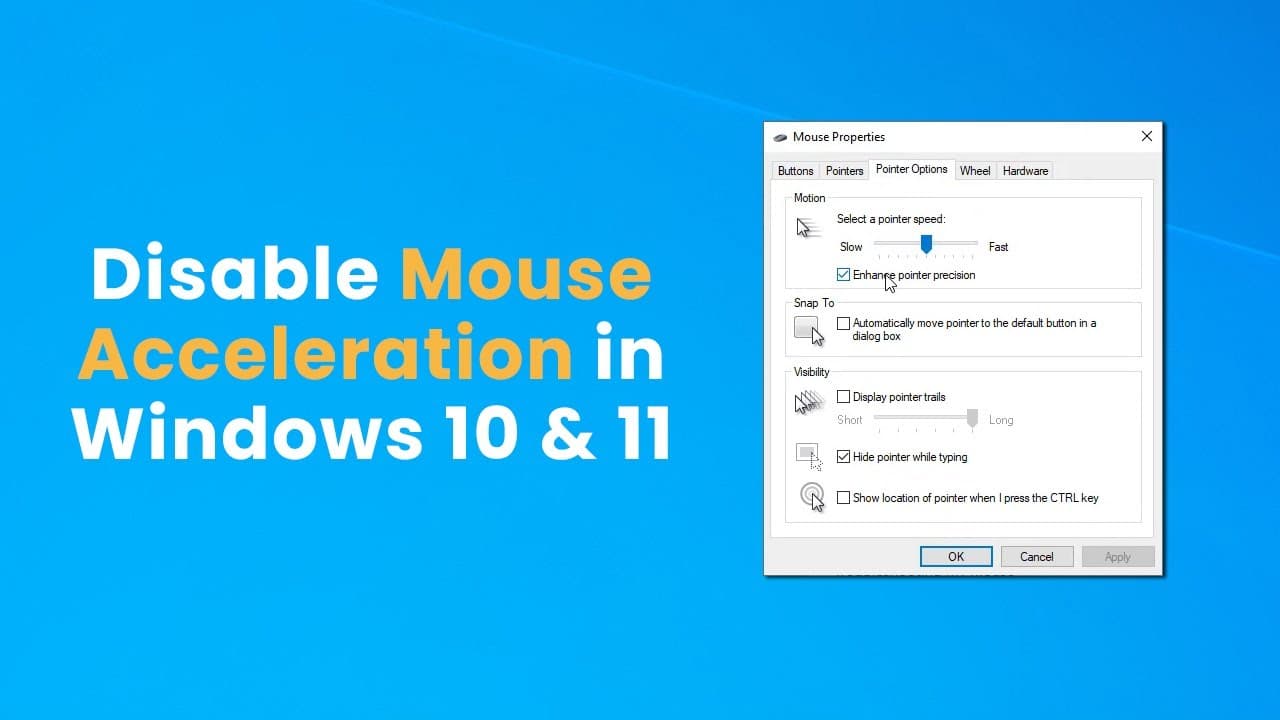The image size is (1280, 720).
Task: Click the 'Select a pointer speed:' label
Action: click(x=891, y=219)
